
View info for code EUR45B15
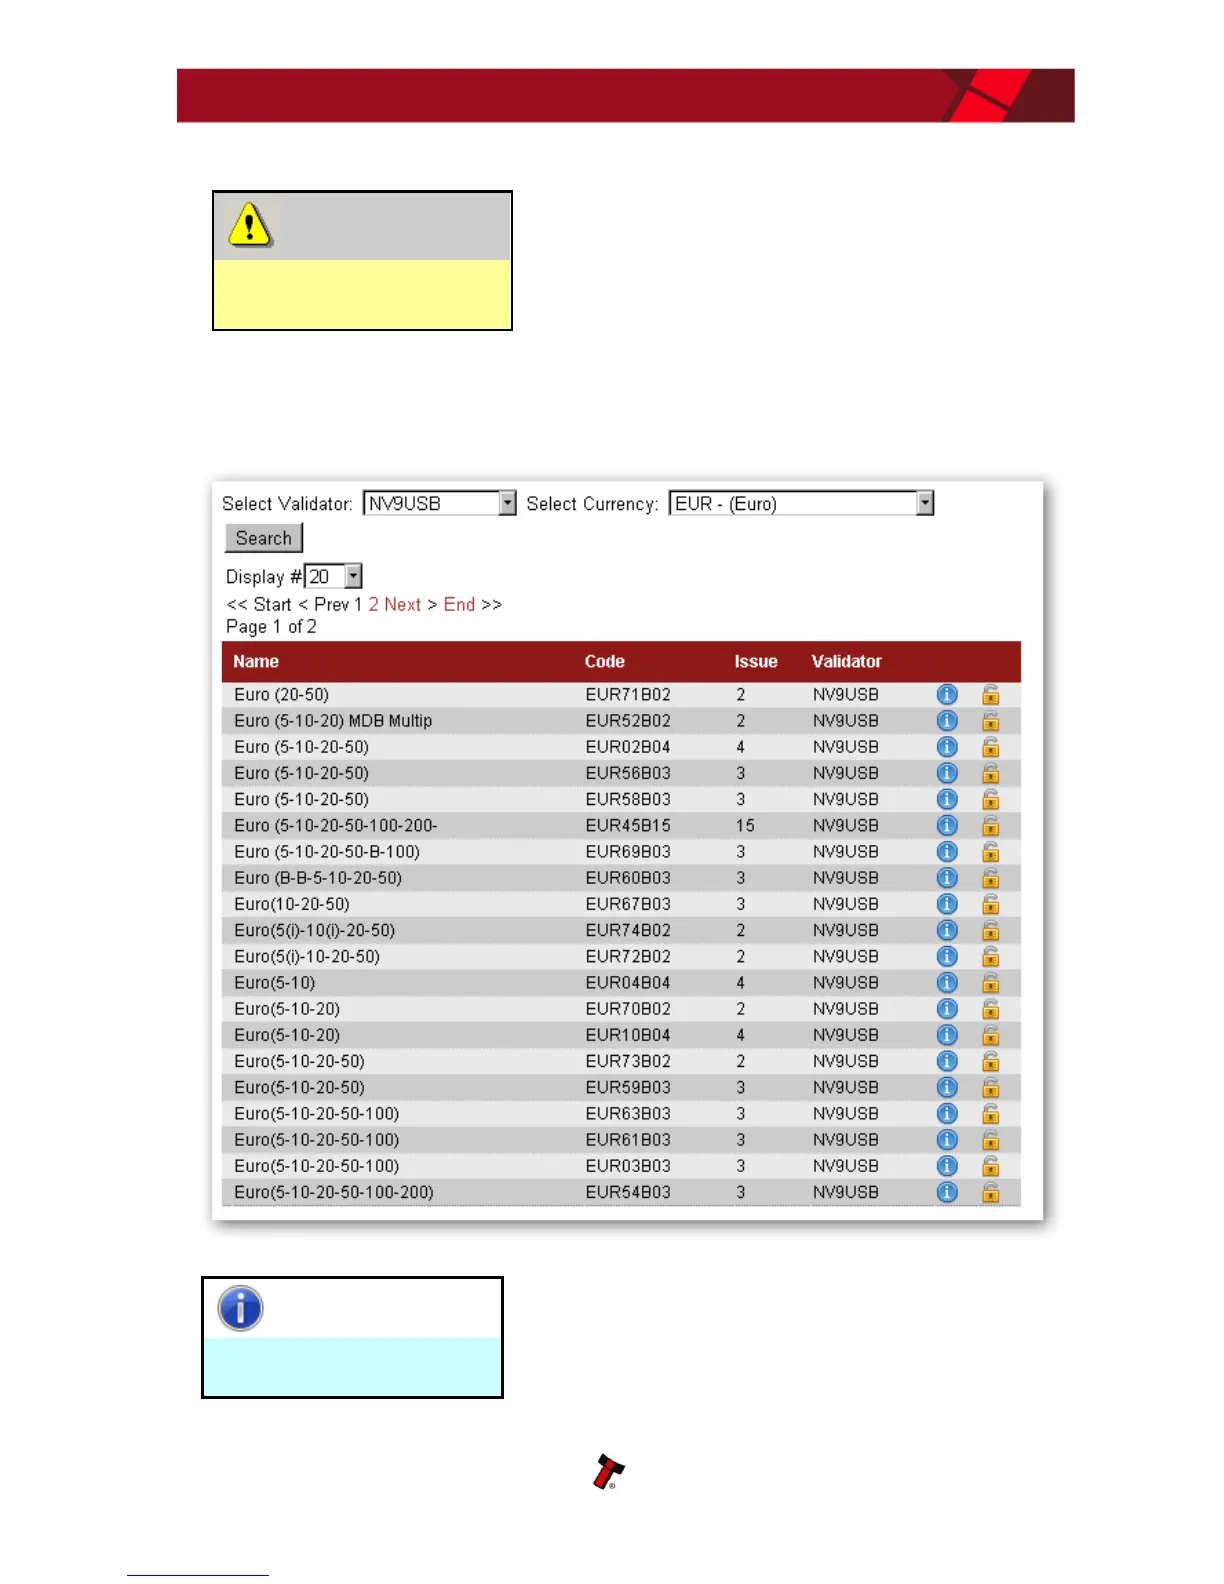click(x=946, y=825)
